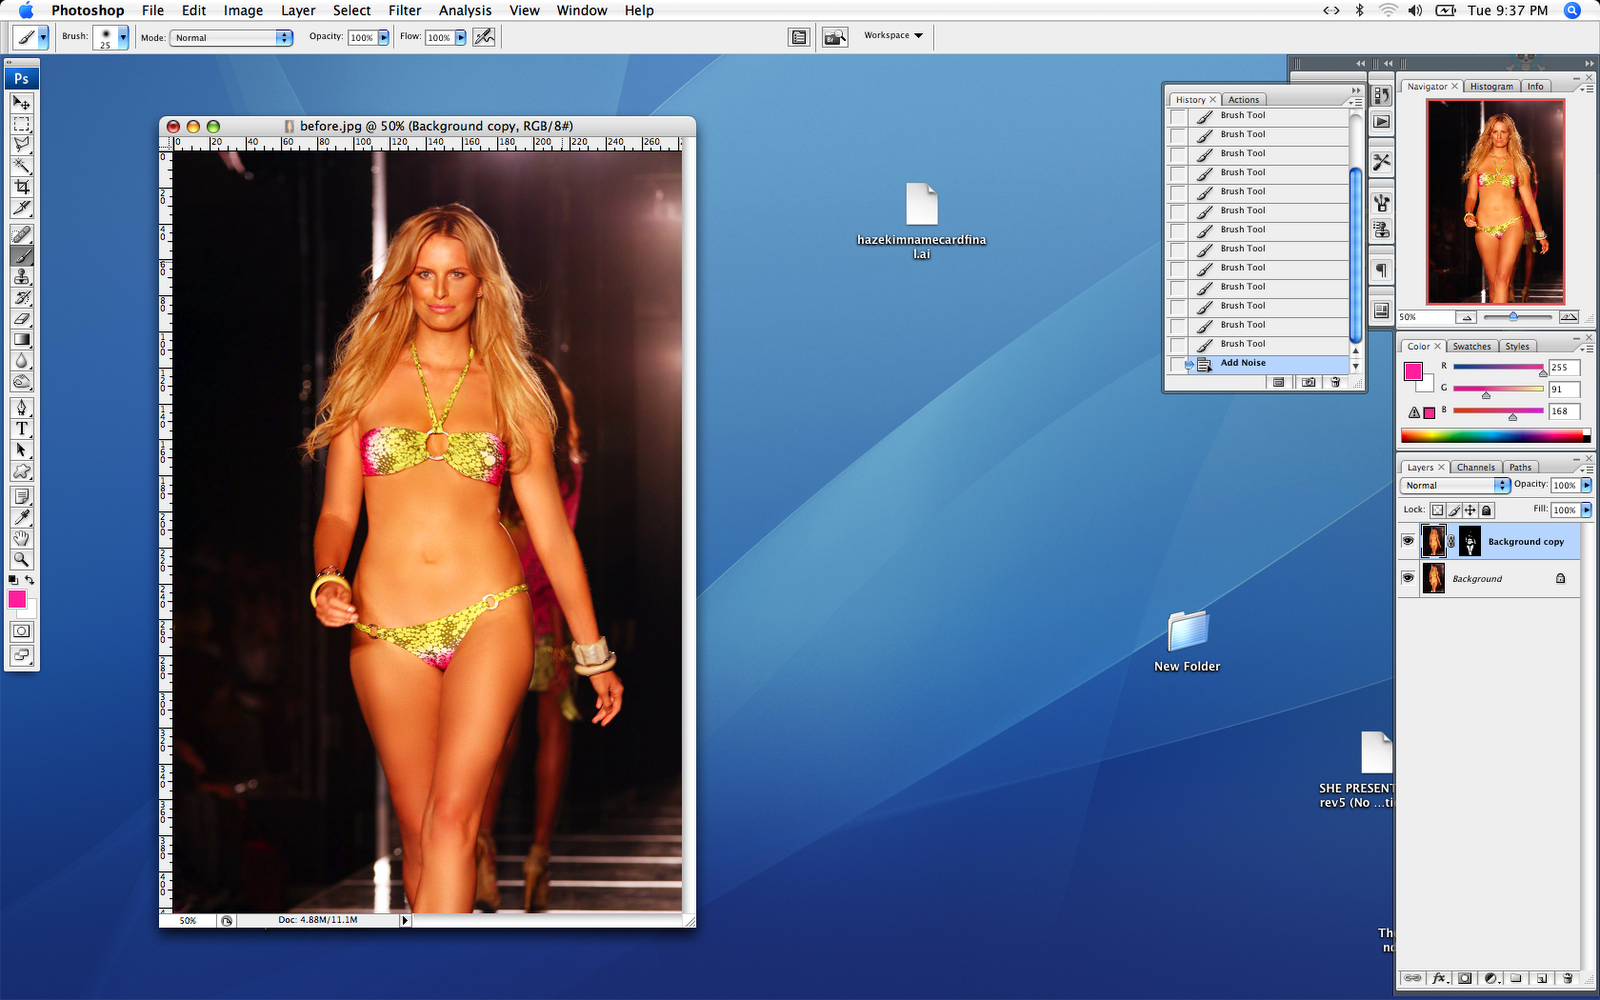
Task: Open the Brush preset picker dropdown
Action: 123,38
